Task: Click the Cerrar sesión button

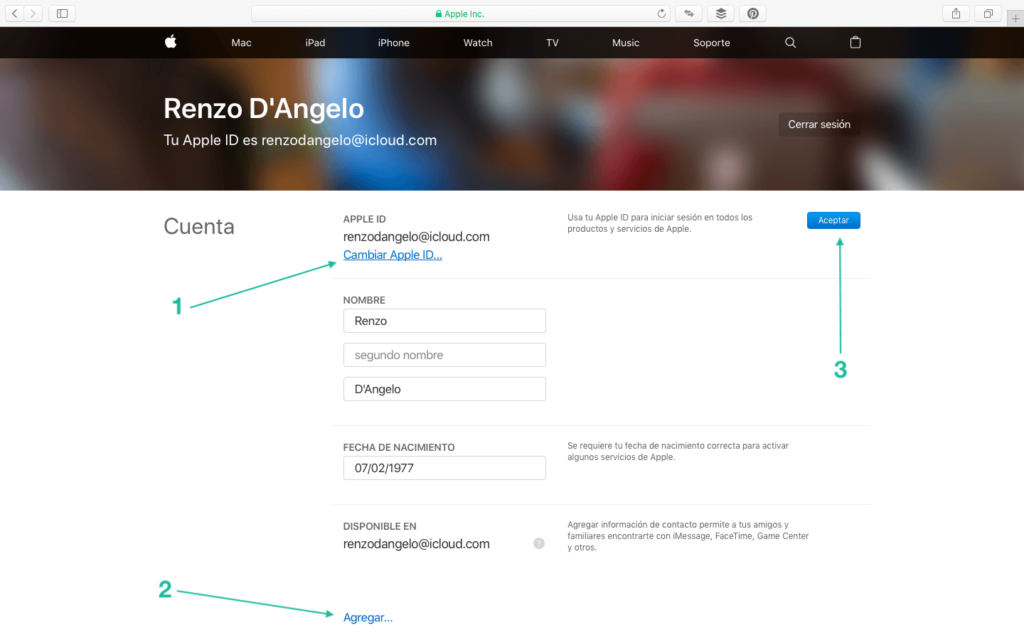Action: (819, 124)
